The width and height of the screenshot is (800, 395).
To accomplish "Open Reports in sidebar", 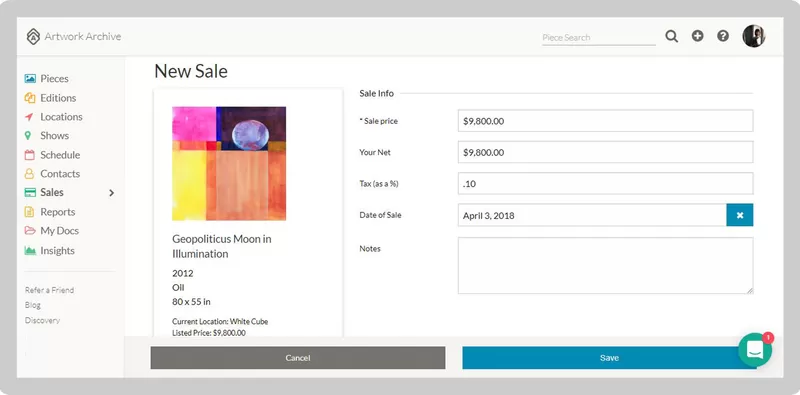I will [x=58, y=212].
